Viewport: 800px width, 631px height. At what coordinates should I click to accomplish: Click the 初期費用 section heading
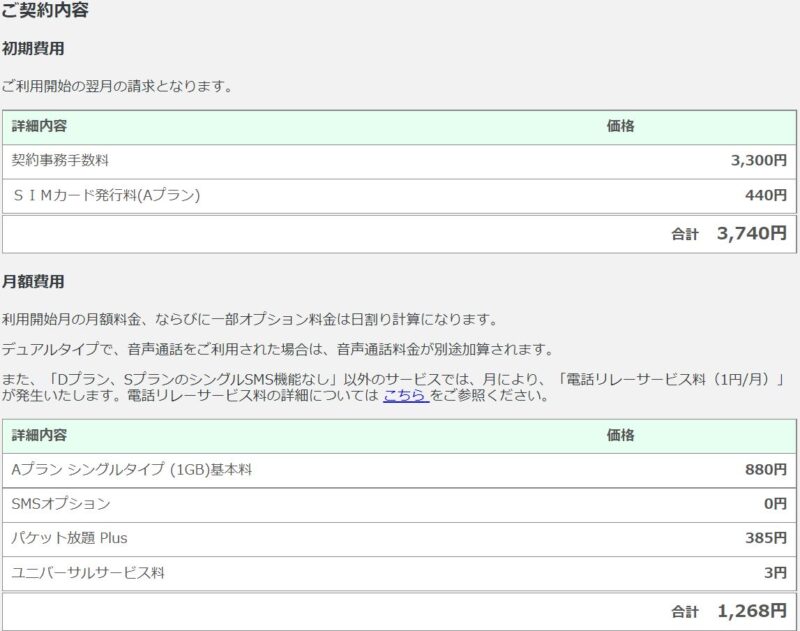pos(33,48)
